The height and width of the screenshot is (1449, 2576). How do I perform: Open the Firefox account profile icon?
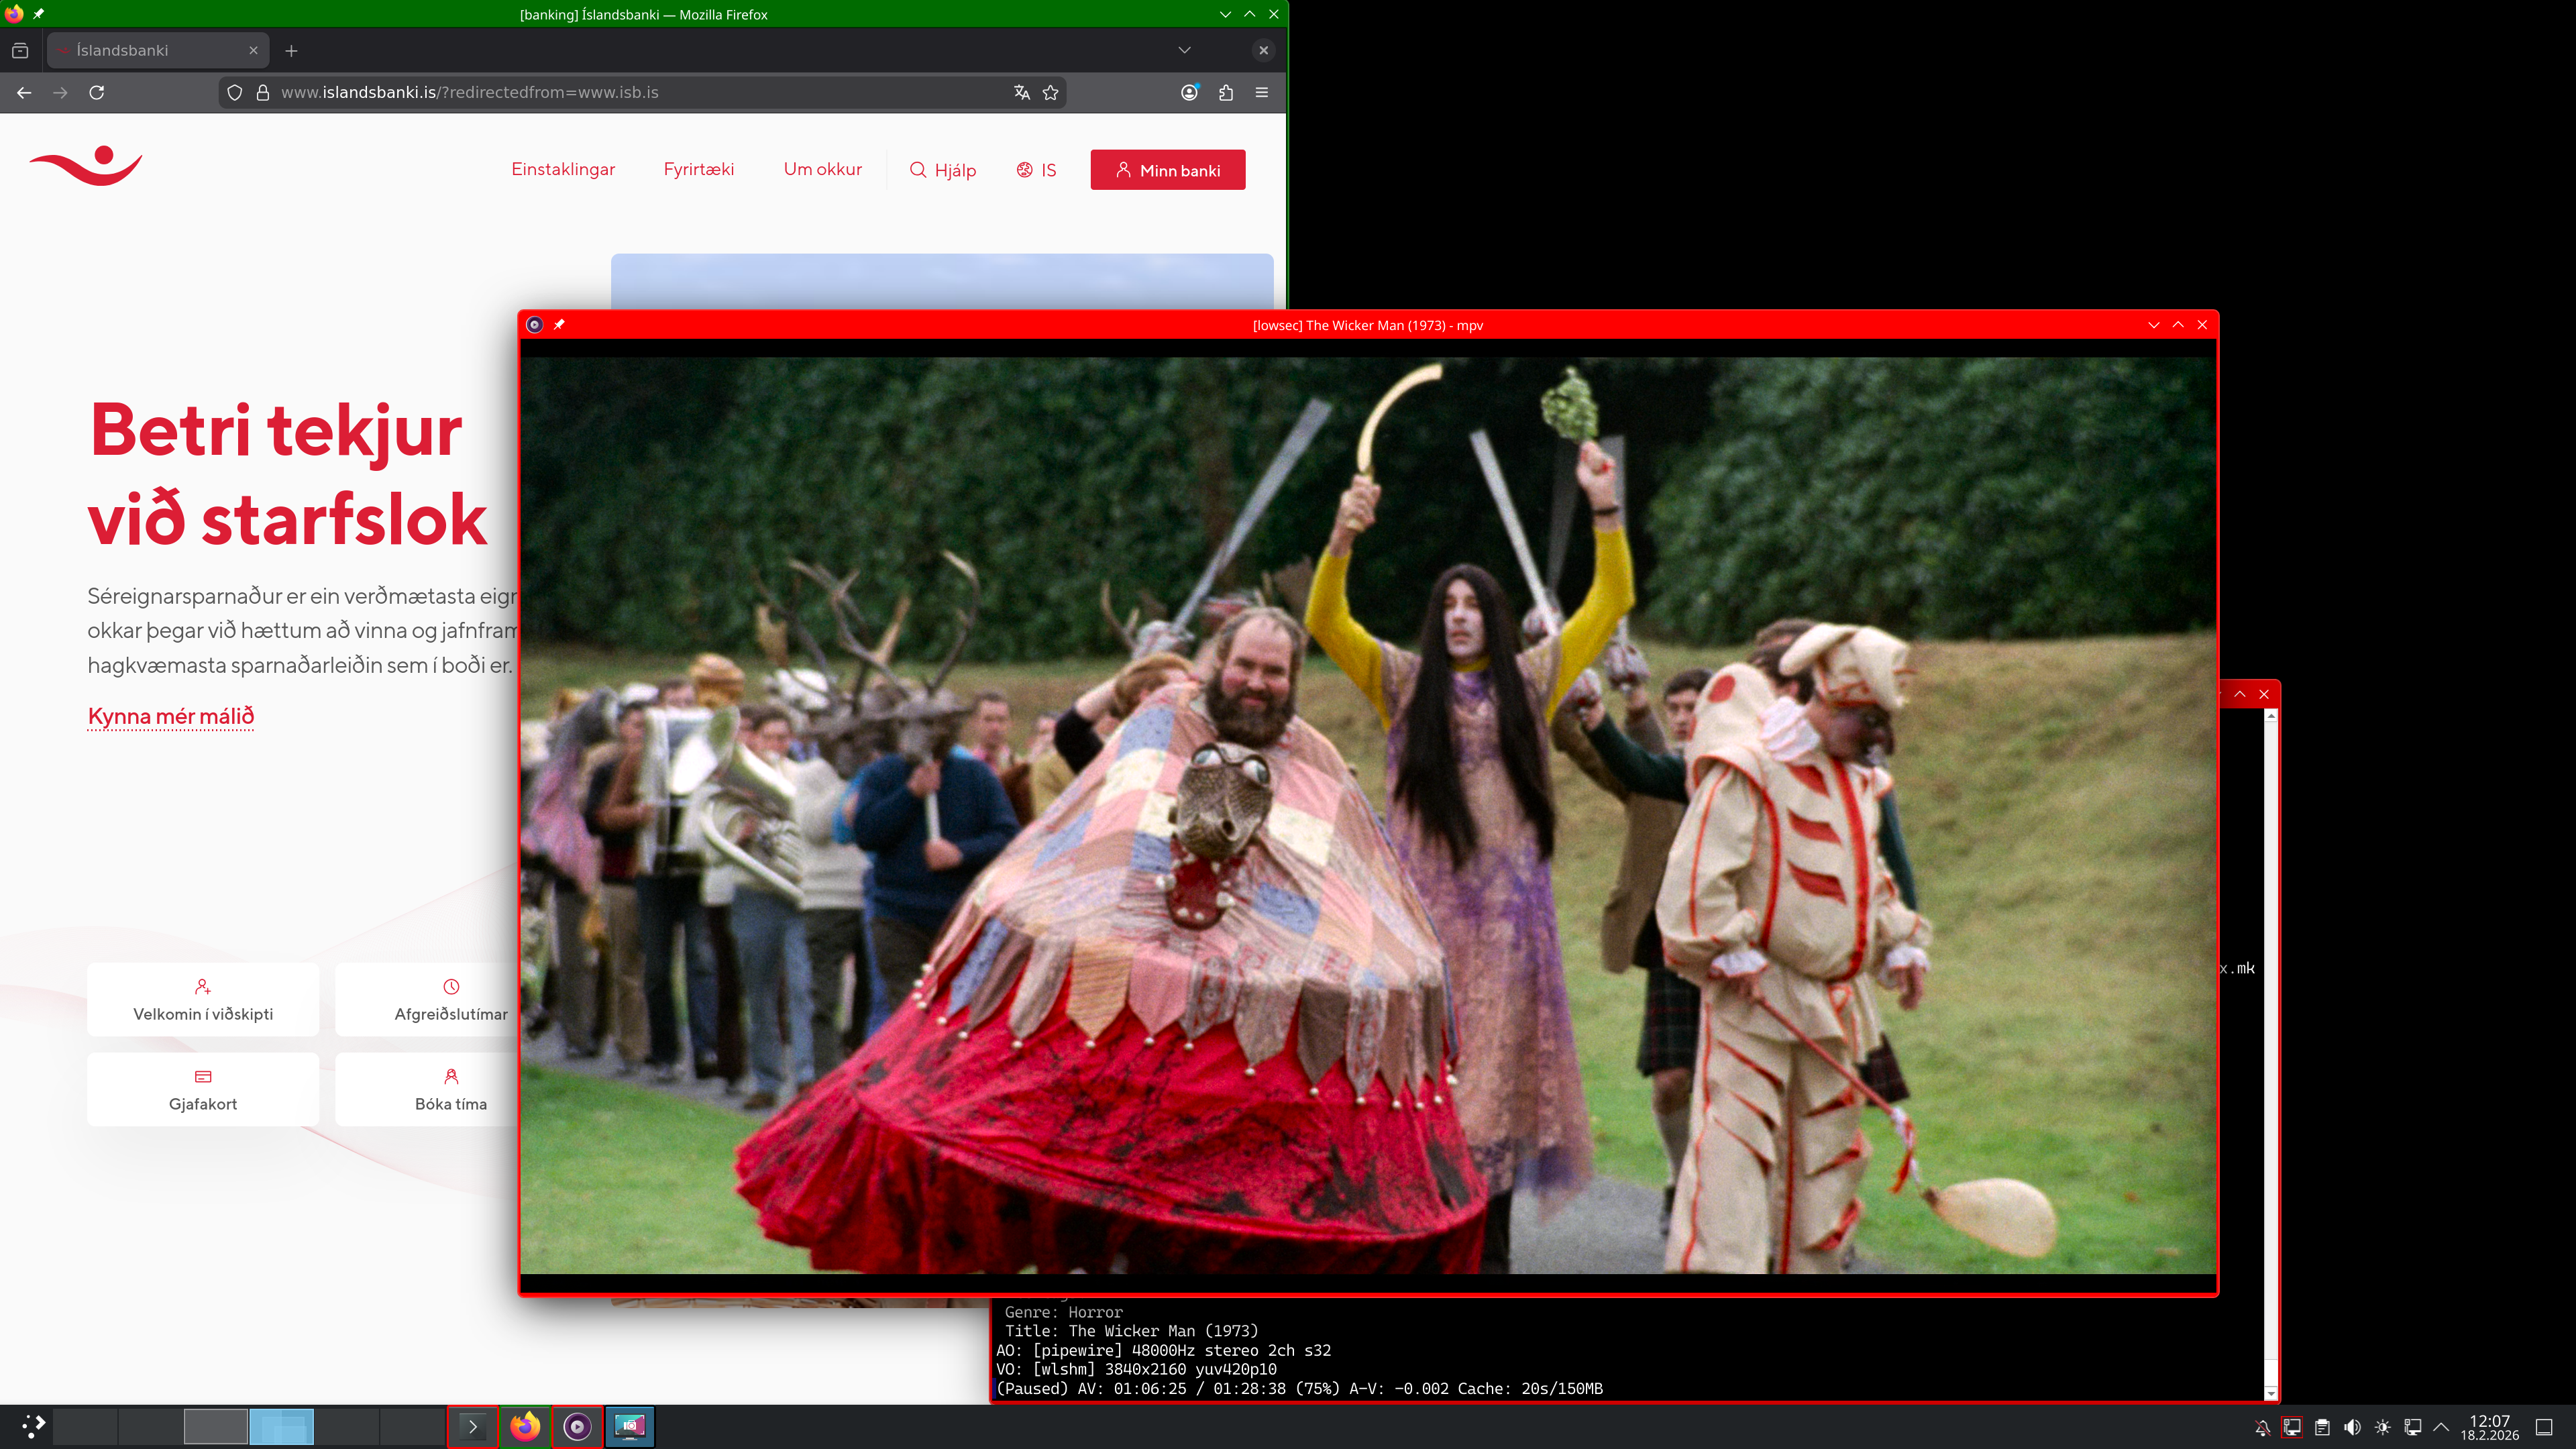(1189, 92)
